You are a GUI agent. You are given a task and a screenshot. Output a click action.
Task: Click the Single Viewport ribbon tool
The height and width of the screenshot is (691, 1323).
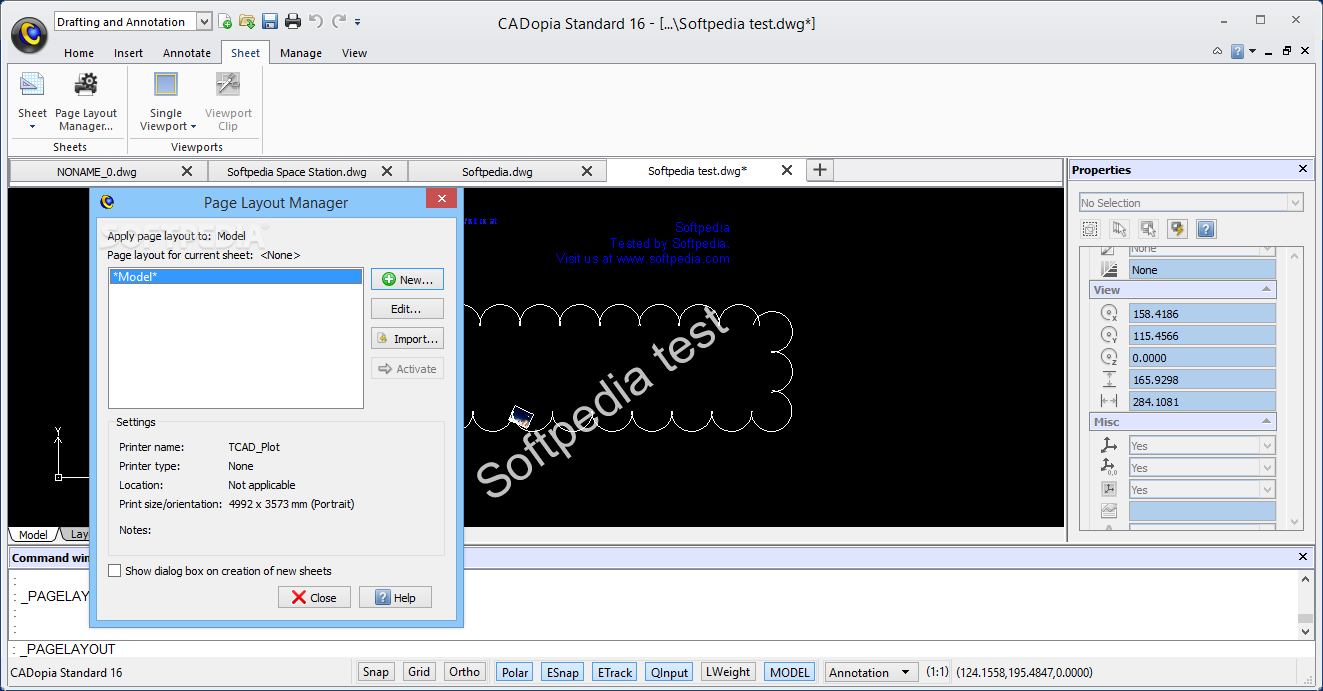click(x=167, y=100)
